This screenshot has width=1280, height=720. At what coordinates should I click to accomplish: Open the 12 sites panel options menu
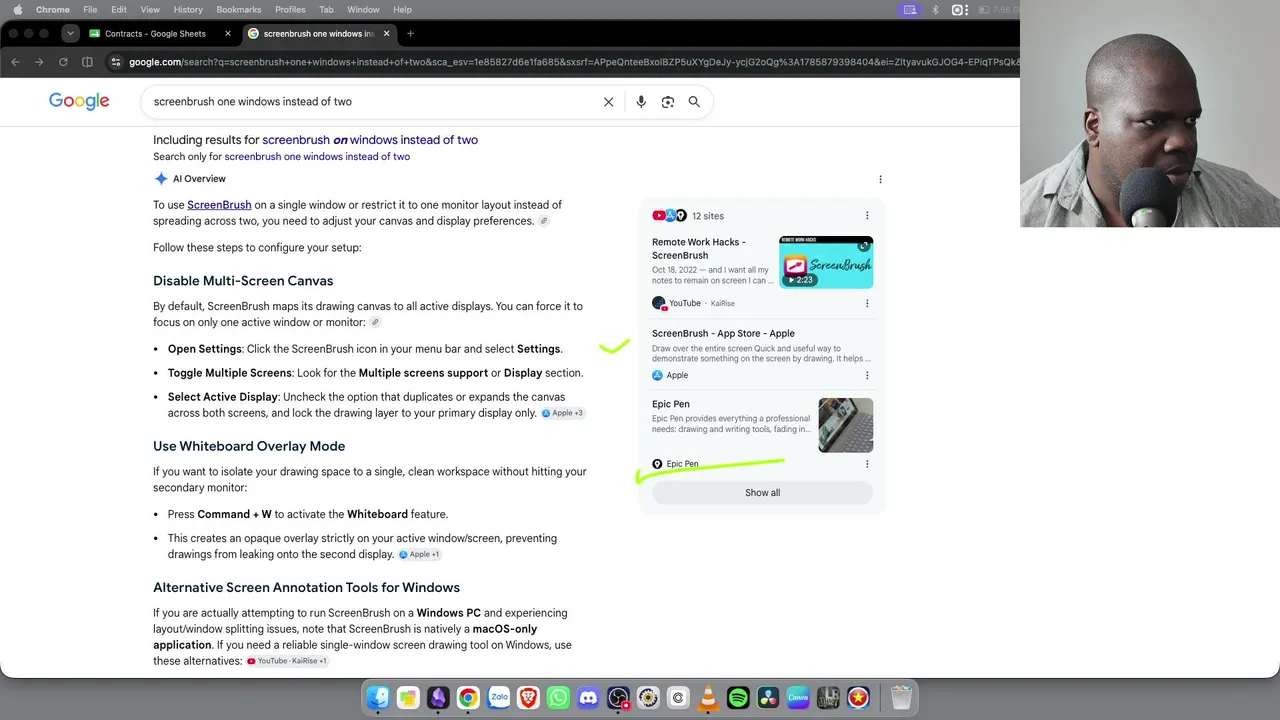click(867, 216)
